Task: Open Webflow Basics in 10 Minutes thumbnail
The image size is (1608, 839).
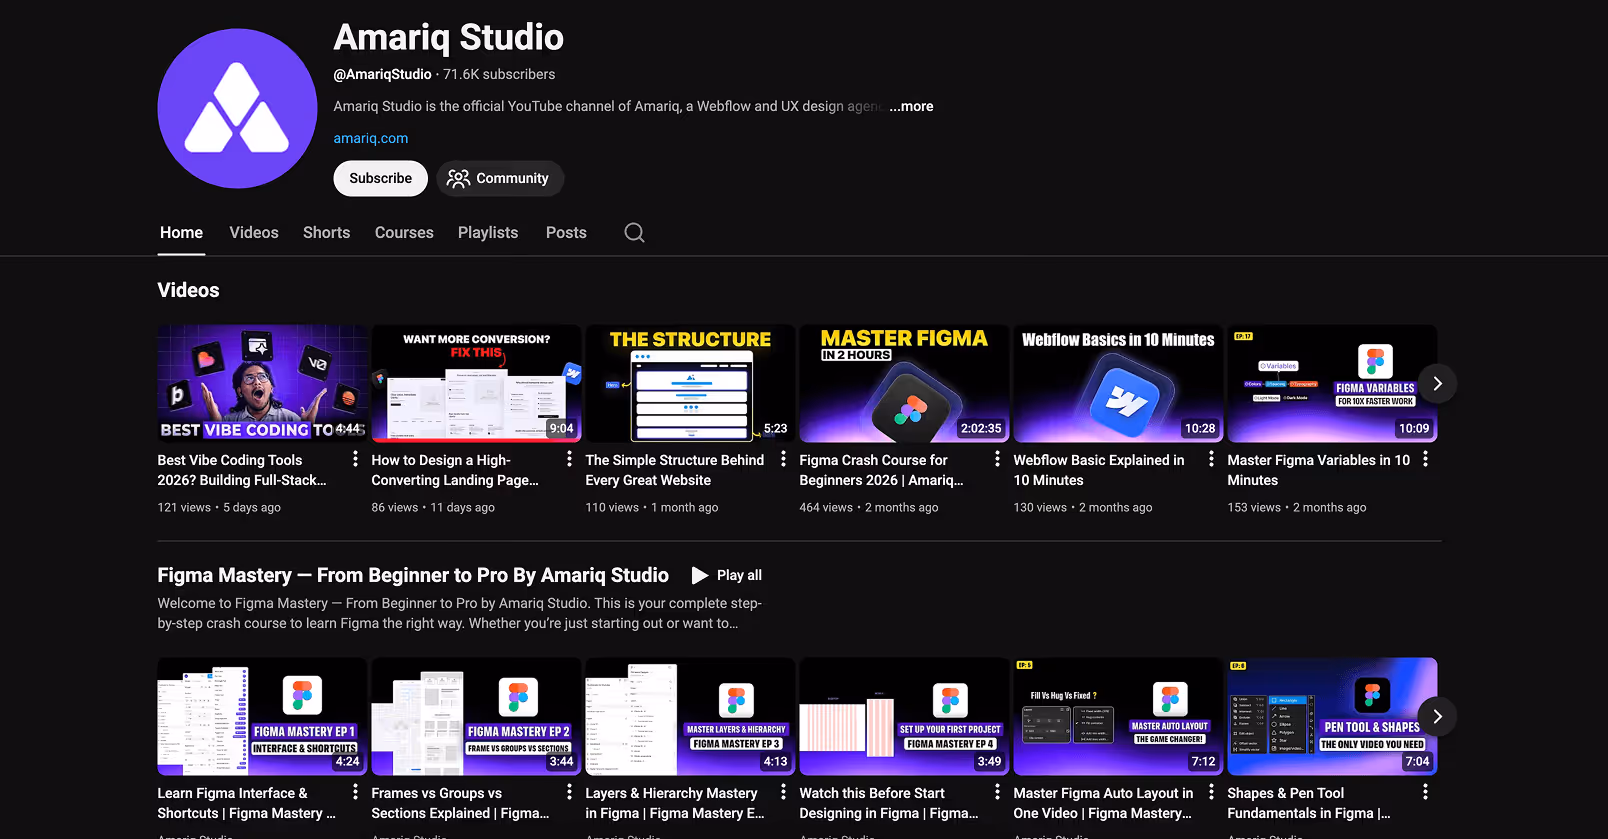Action: [1118, 383]
